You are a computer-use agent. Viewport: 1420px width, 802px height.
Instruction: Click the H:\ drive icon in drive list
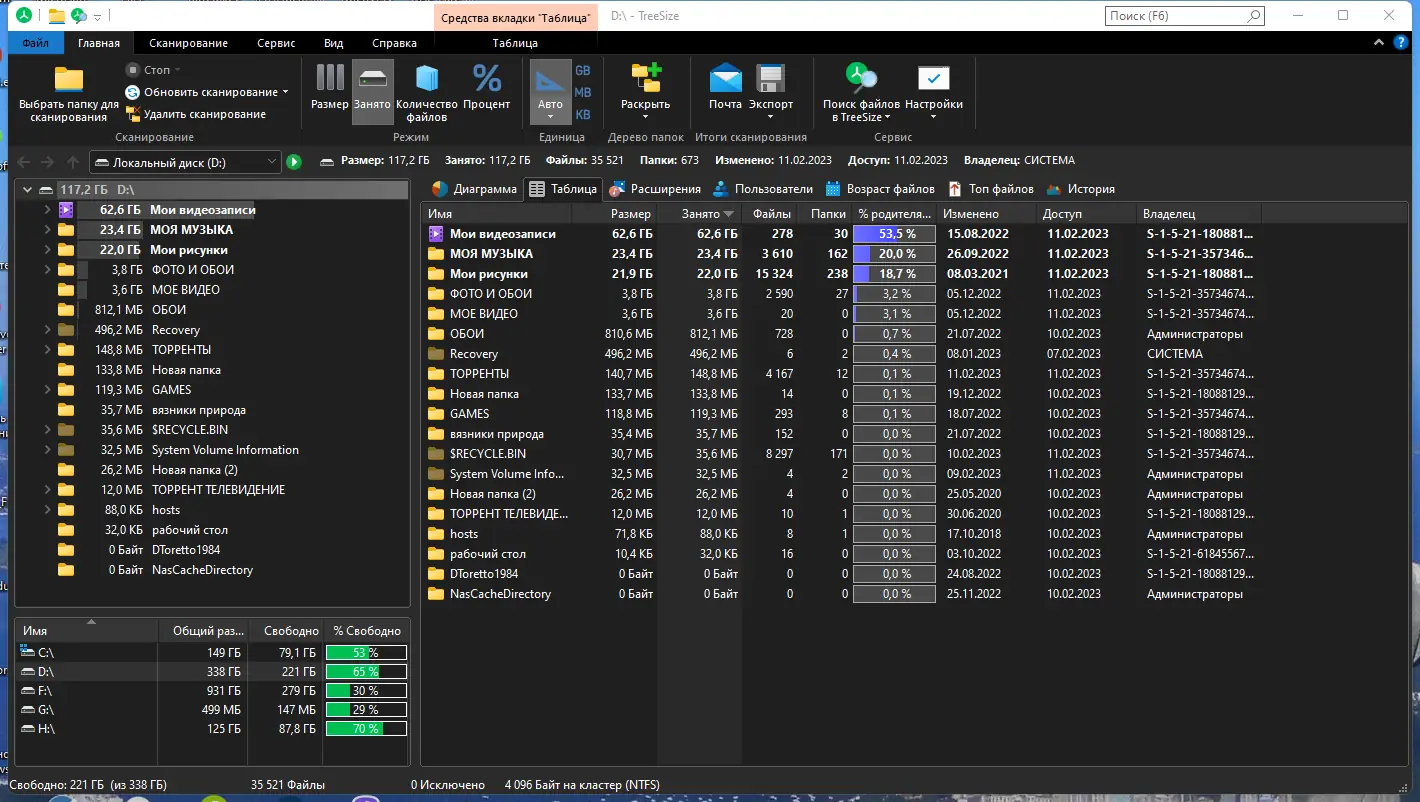coord(28,729)
